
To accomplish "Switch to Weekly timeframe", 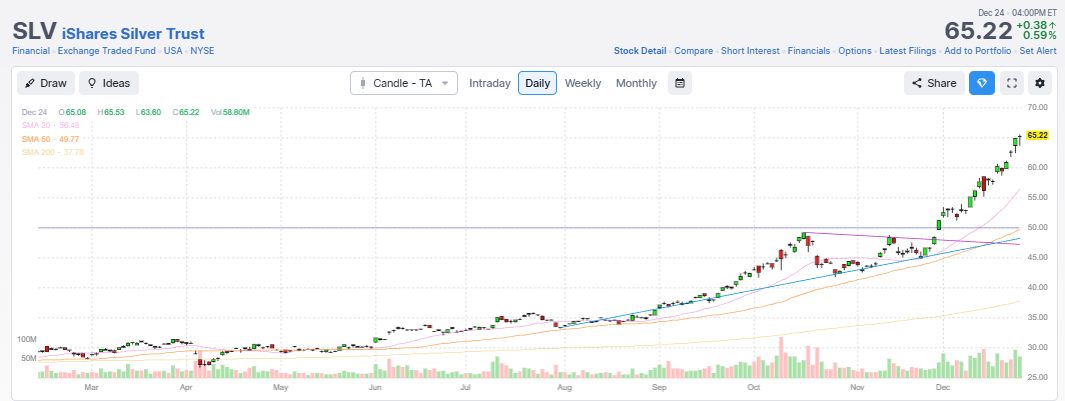I will click(x=583, y=83).
